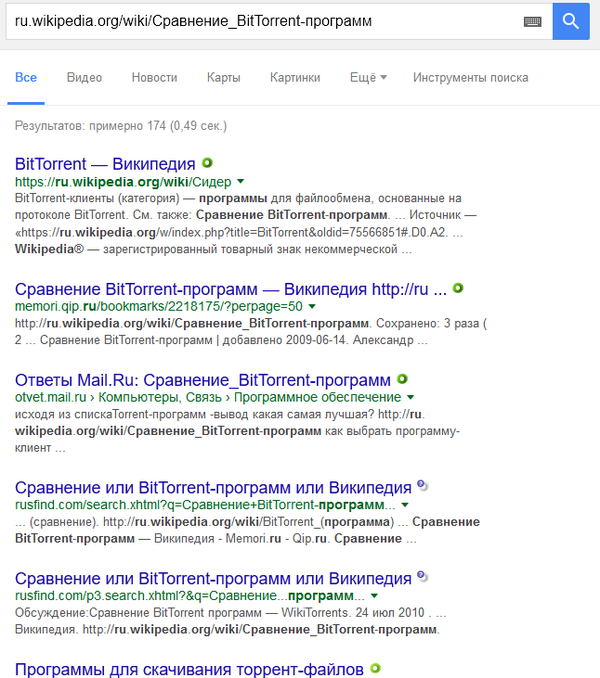The height and width of the screenshot is (678, 600).
Task: Open the on-screen keyboard icon
Action: [x=532, y=21]
